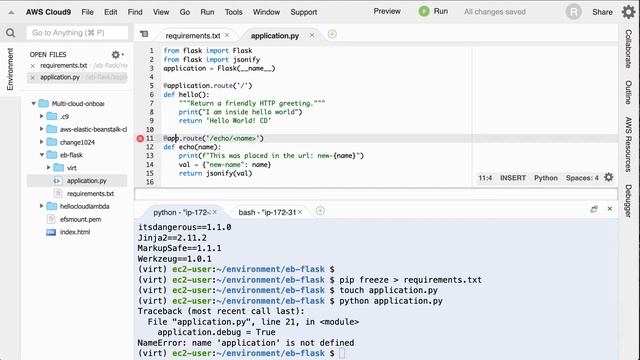Expand the .c9 folder arrow

pyautogui.click(x=41, y=116)
